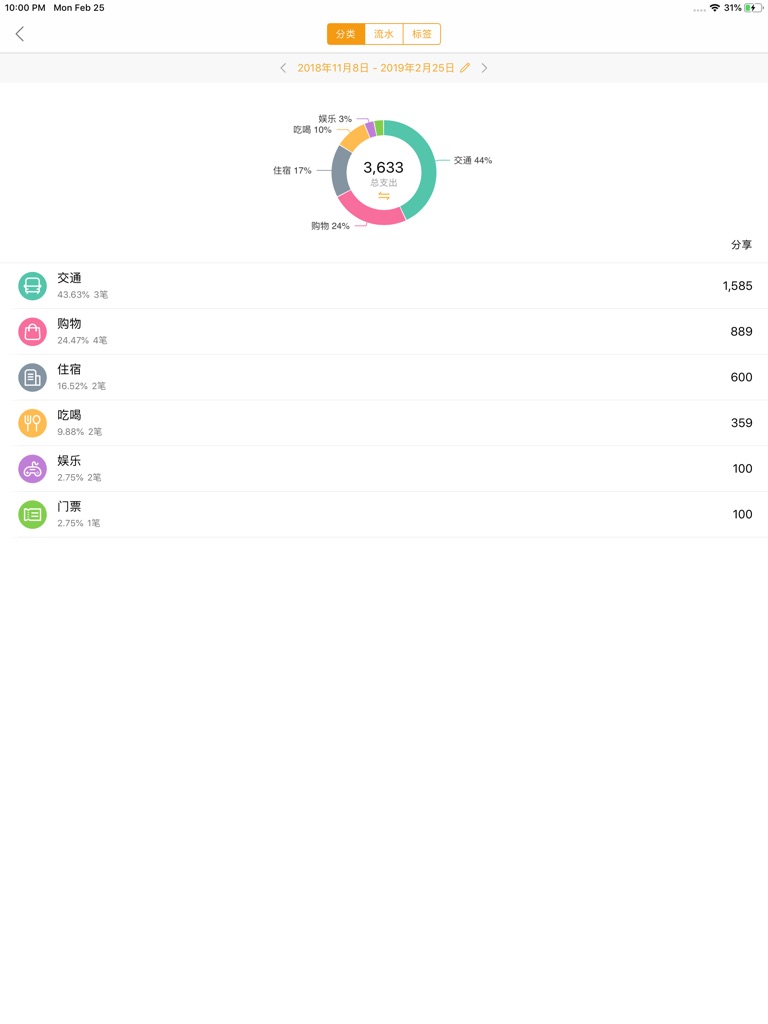Click the pink 购物 donut chart segment
Image resolution: width=768 pixels, height=1024 pixels.
coord(368,211)
